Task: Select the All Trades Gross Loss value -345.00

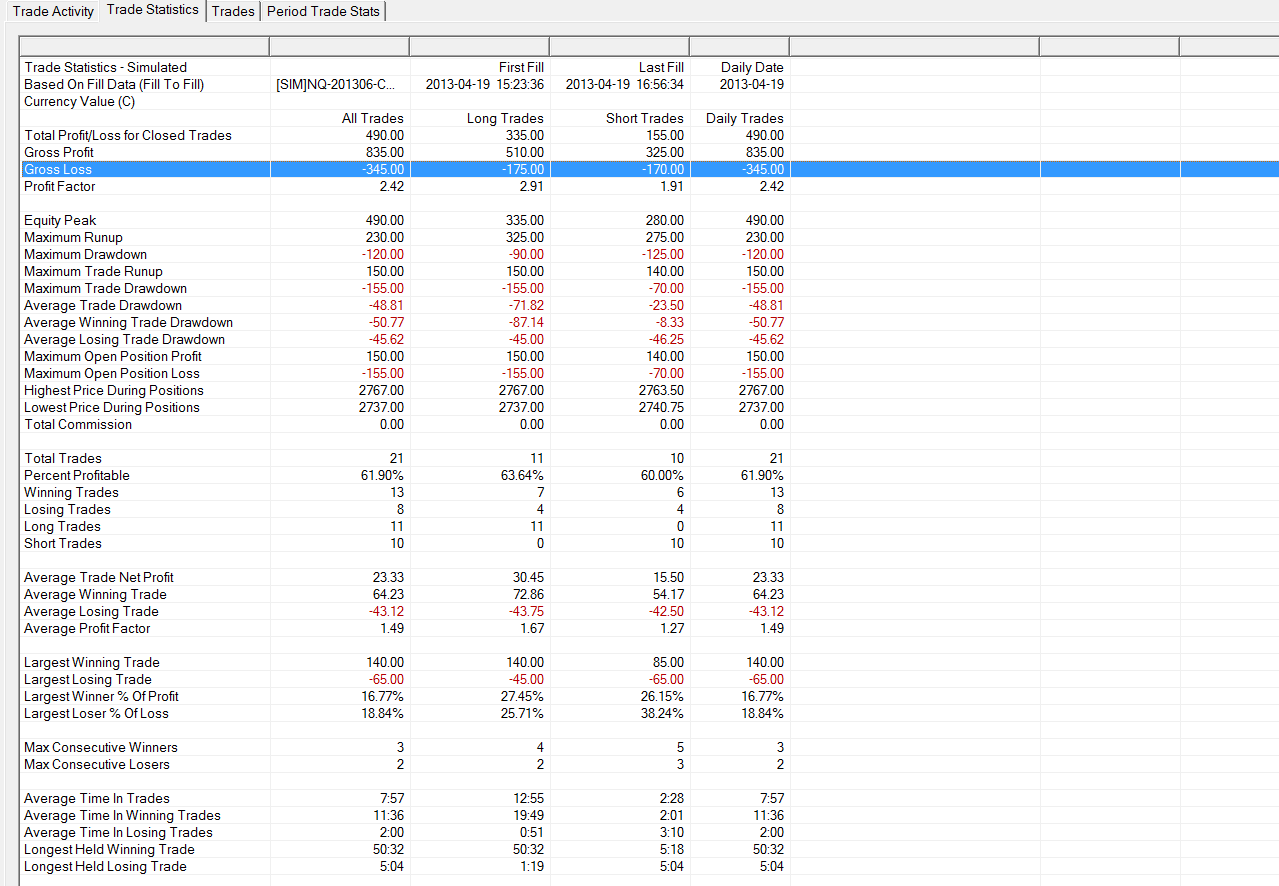Action: click(x=383, y=170)
